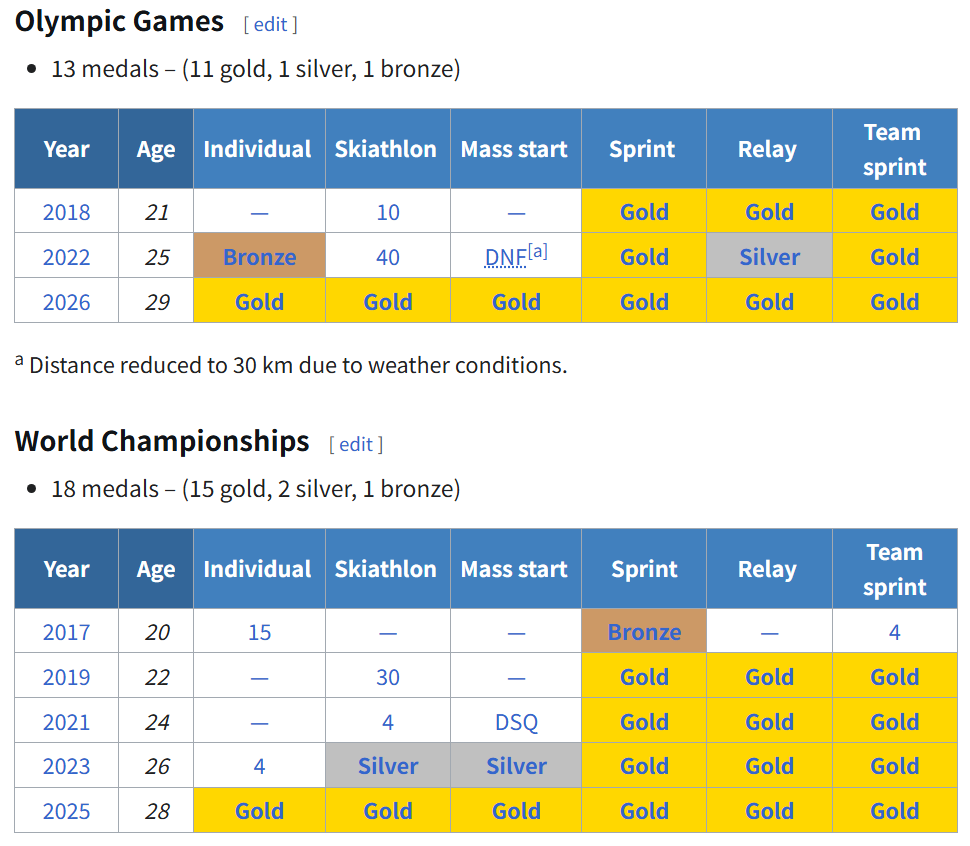Screen dimensions: 970x846
Task: Click Silver in 2023 Skiathlon column
Action: tap(388, 766)
